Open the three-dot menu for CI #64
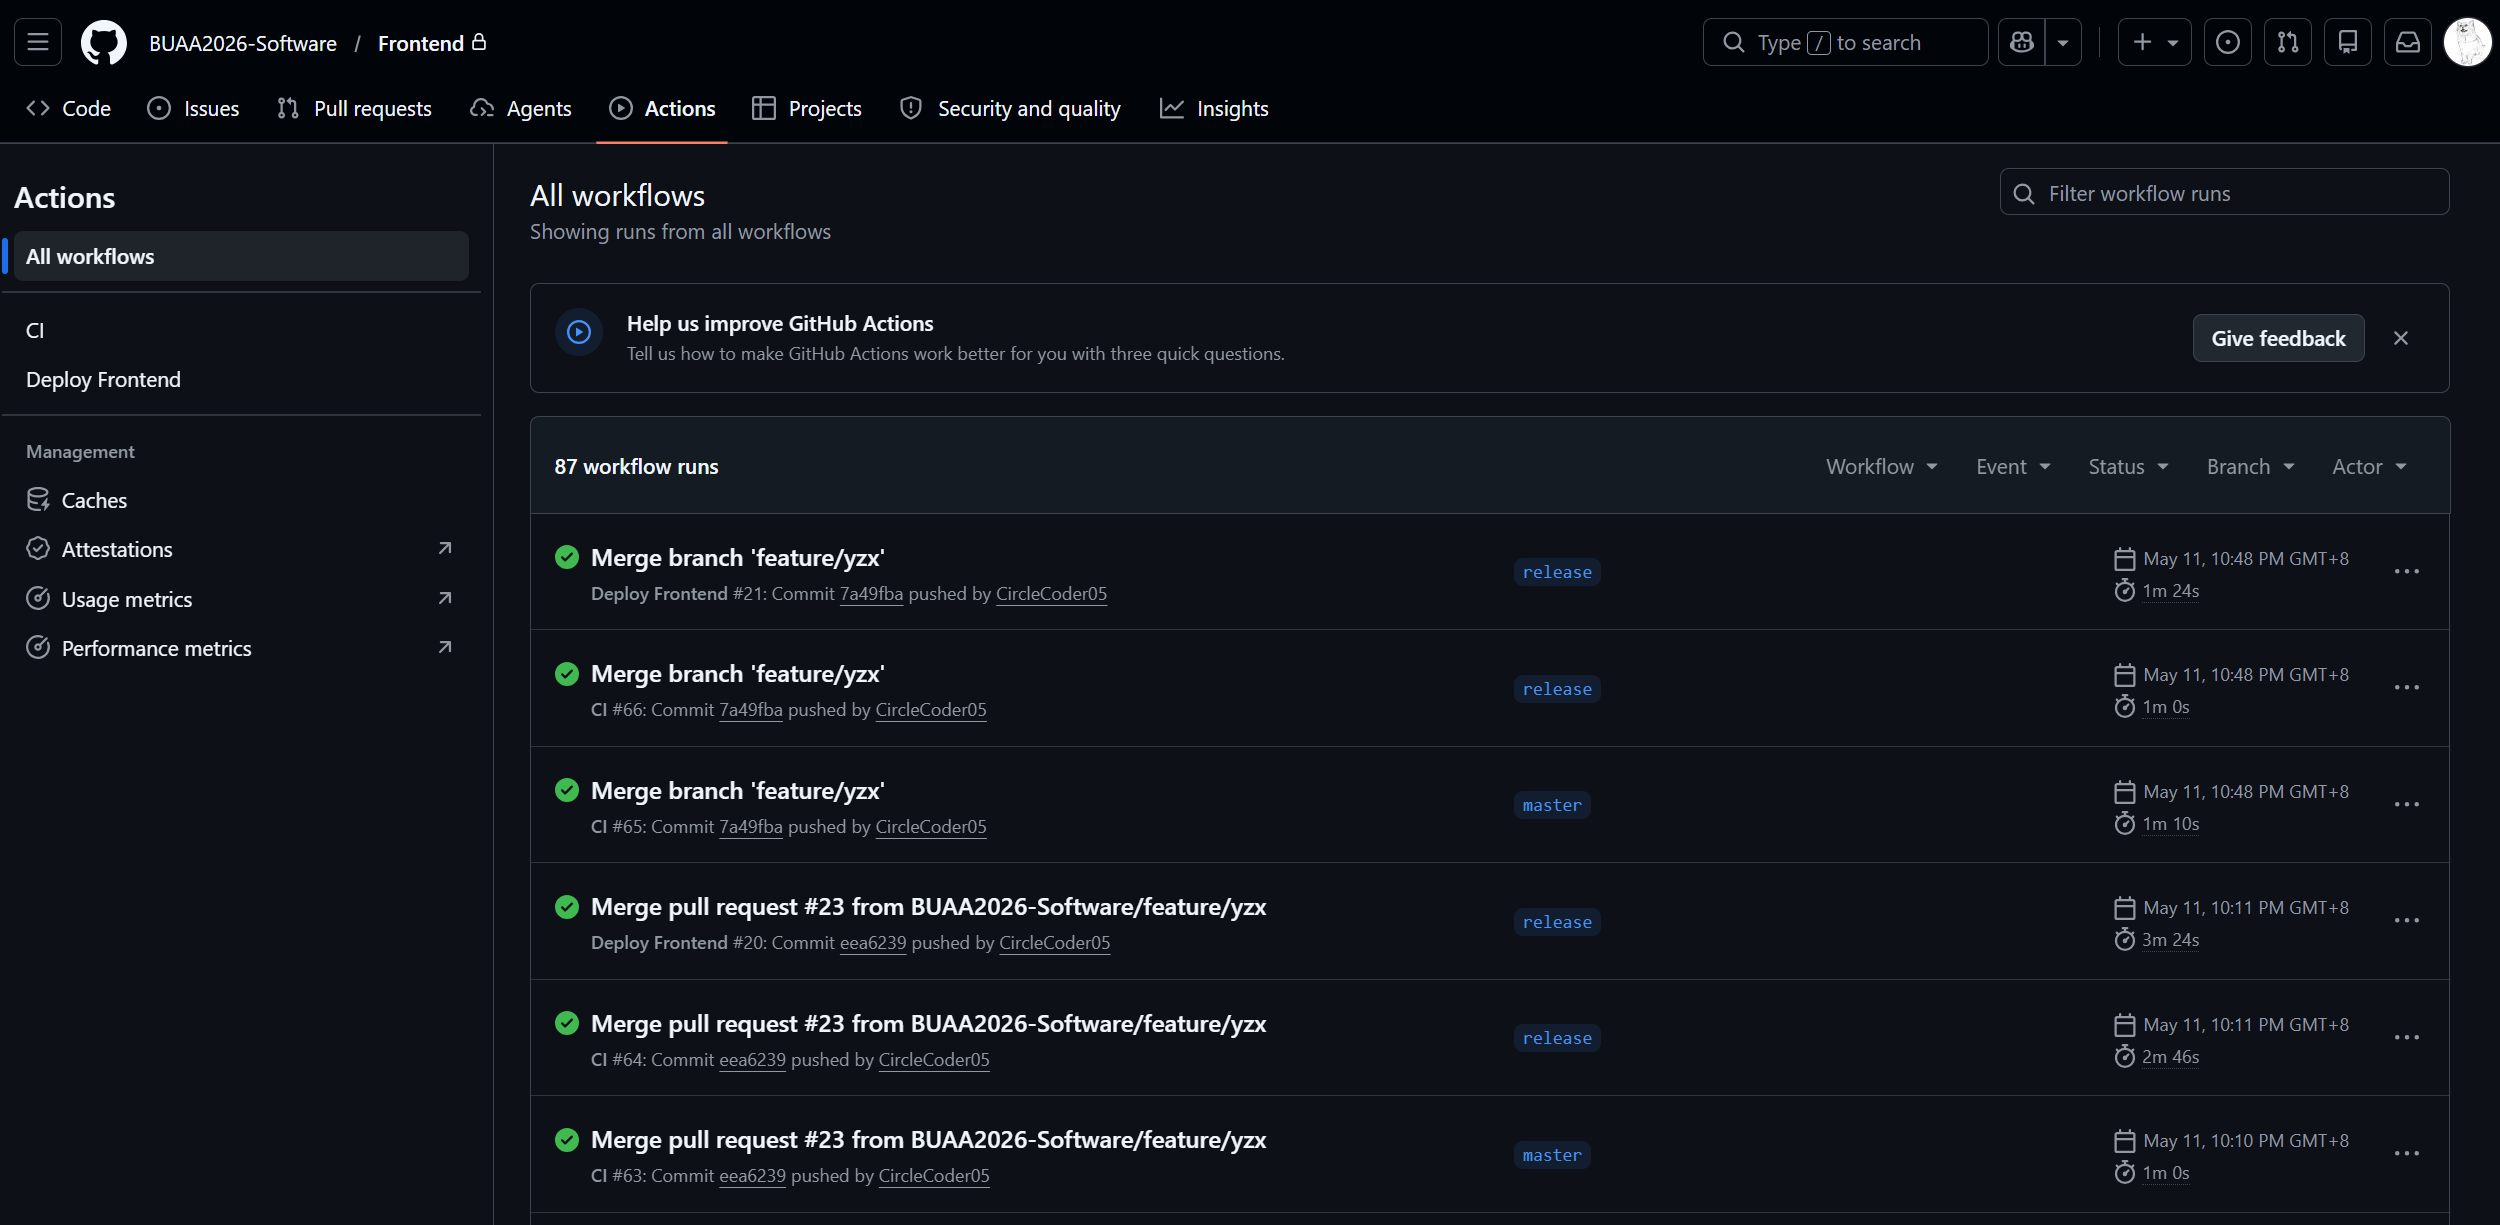The height and width of the screenshot is (1225, 2500). 2407,1037
